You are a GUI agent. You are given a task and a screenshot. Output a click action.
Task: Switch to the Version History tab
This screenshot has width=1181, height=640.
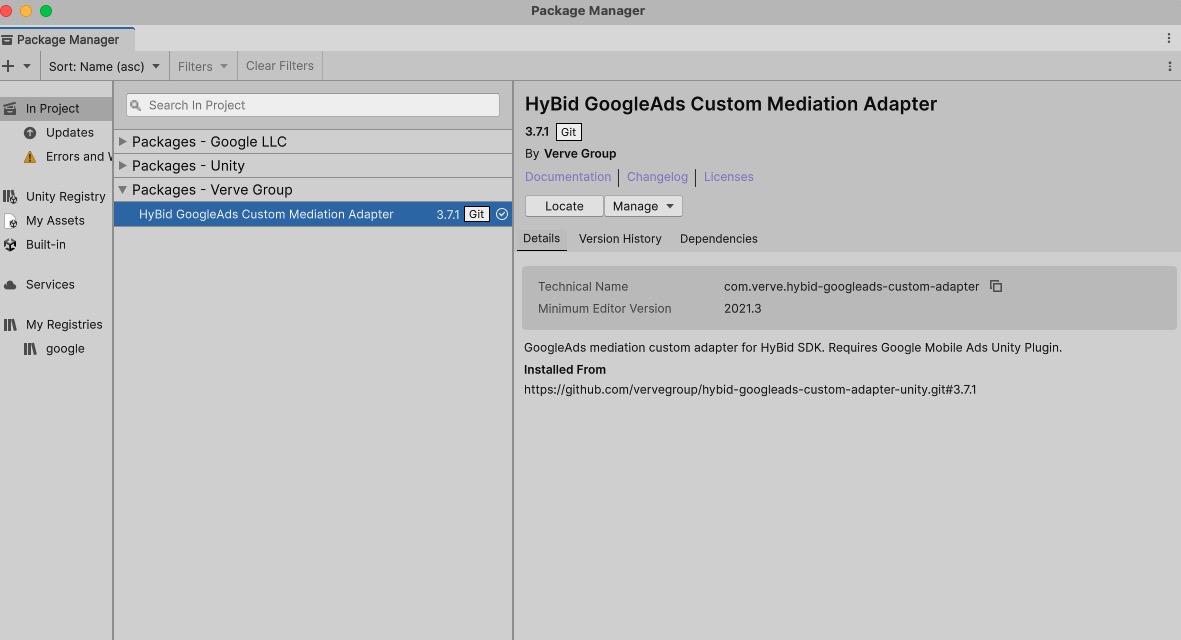[620, 239]
